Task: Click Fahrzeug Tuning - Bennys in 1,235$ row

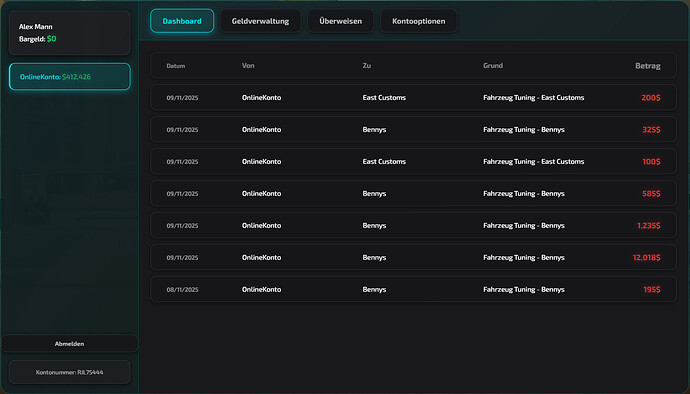Action: (x=524, y=225)
